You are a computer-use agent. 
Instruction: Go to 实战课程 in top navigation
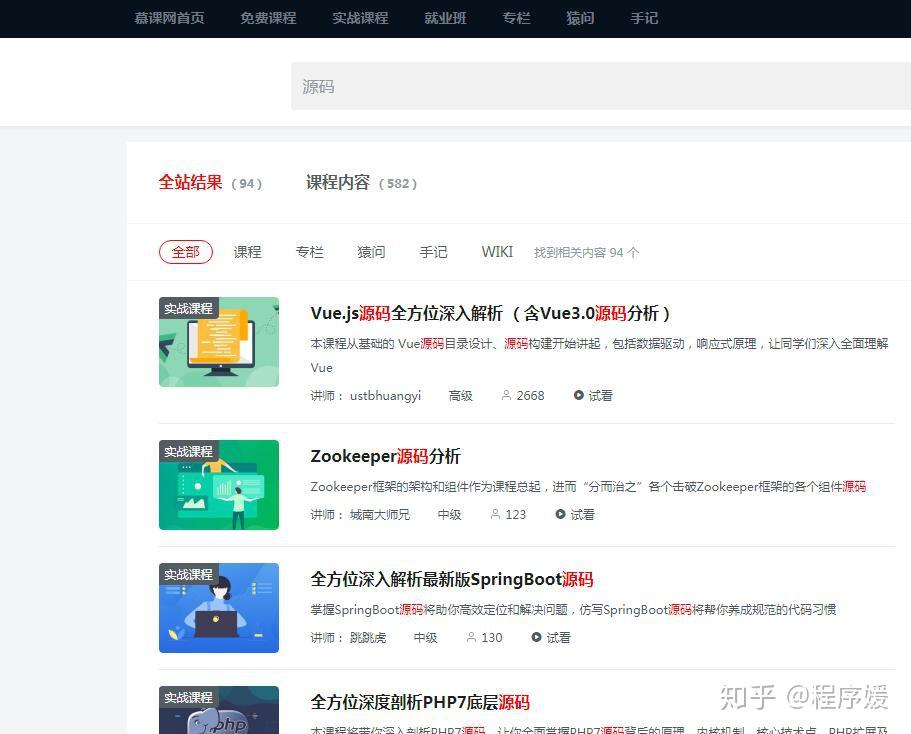[360, 19]
